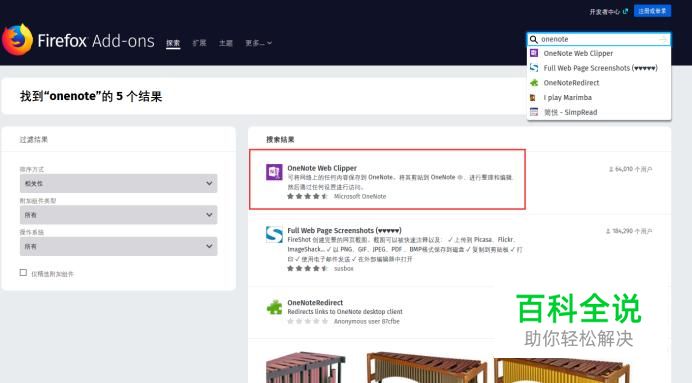Click OneNote Web Clipper suggestion icon
692x383 pixels.
(x=534, y=53)
